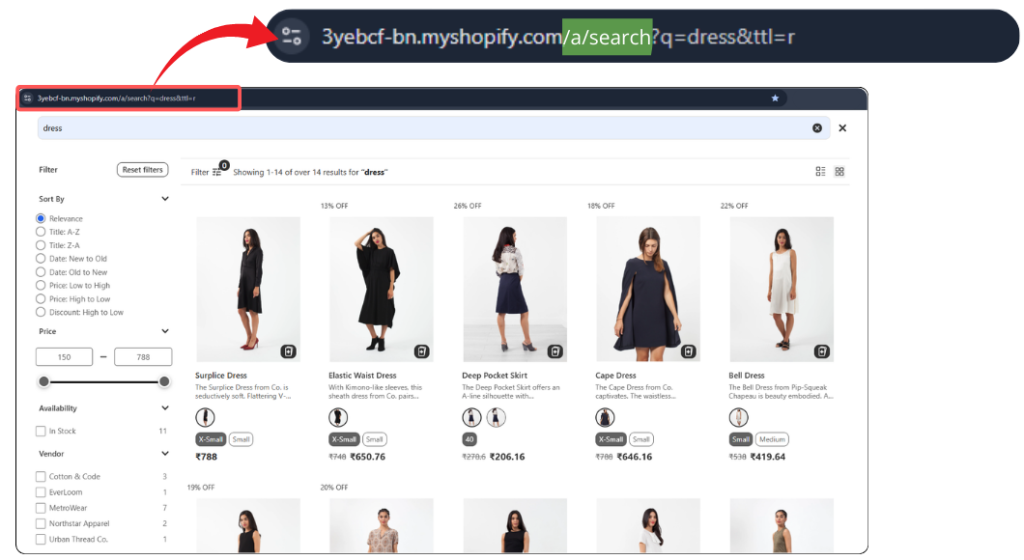Screen dimensions: 1024x560
Task: Close the search overlay with the X
Action: pyautogui.click(x=842, y=128)
